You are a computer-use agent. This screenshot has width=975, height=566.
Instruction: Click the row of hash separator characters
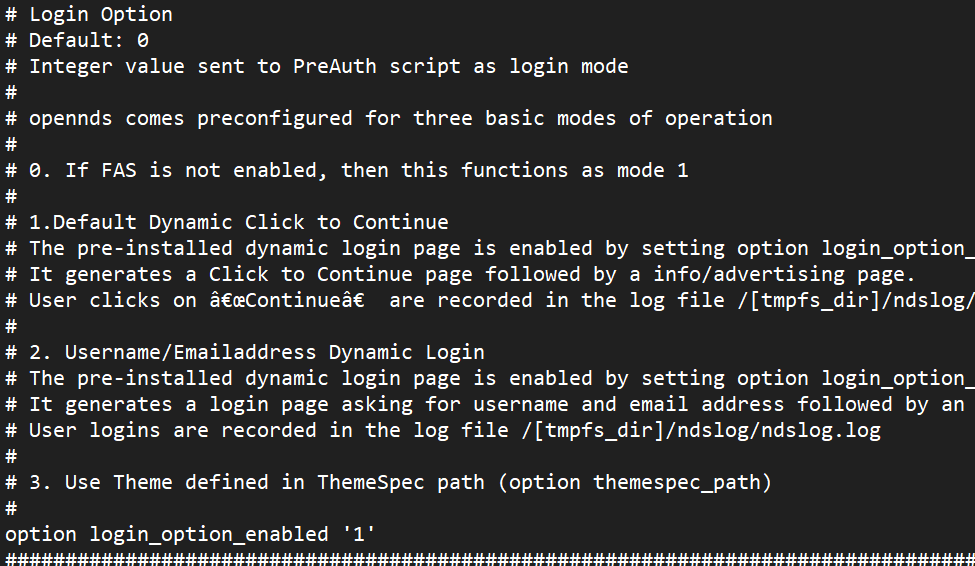pyautogui.click(x=488, y=559)
